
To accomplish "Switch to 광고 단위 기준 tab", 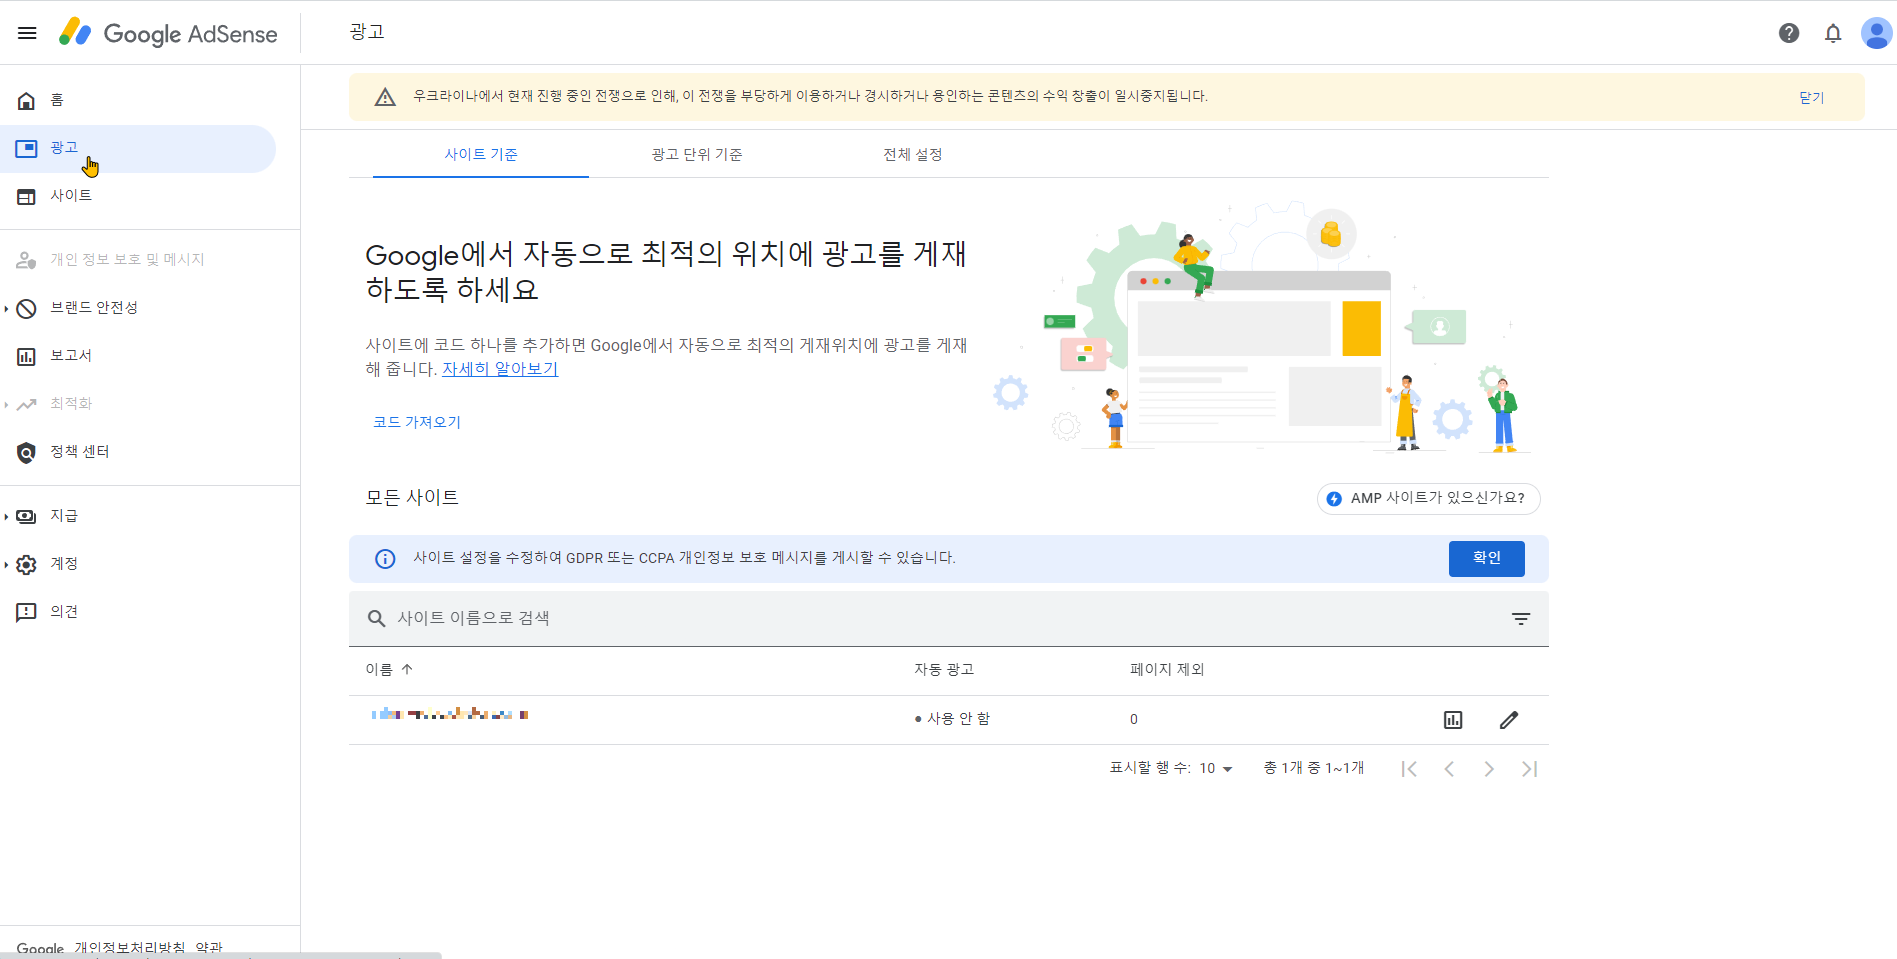I will point(697,154).
